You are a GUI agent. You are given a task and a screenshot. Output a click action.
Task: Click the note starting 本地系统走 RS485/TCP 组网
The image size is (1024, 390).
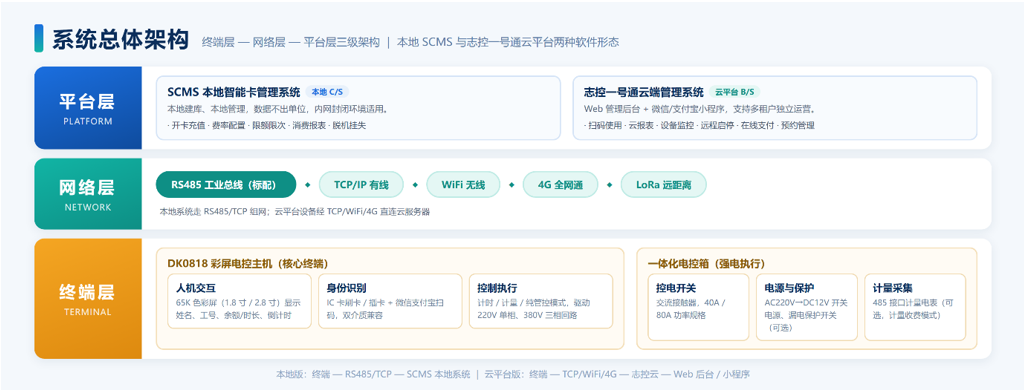pos(295,212)
